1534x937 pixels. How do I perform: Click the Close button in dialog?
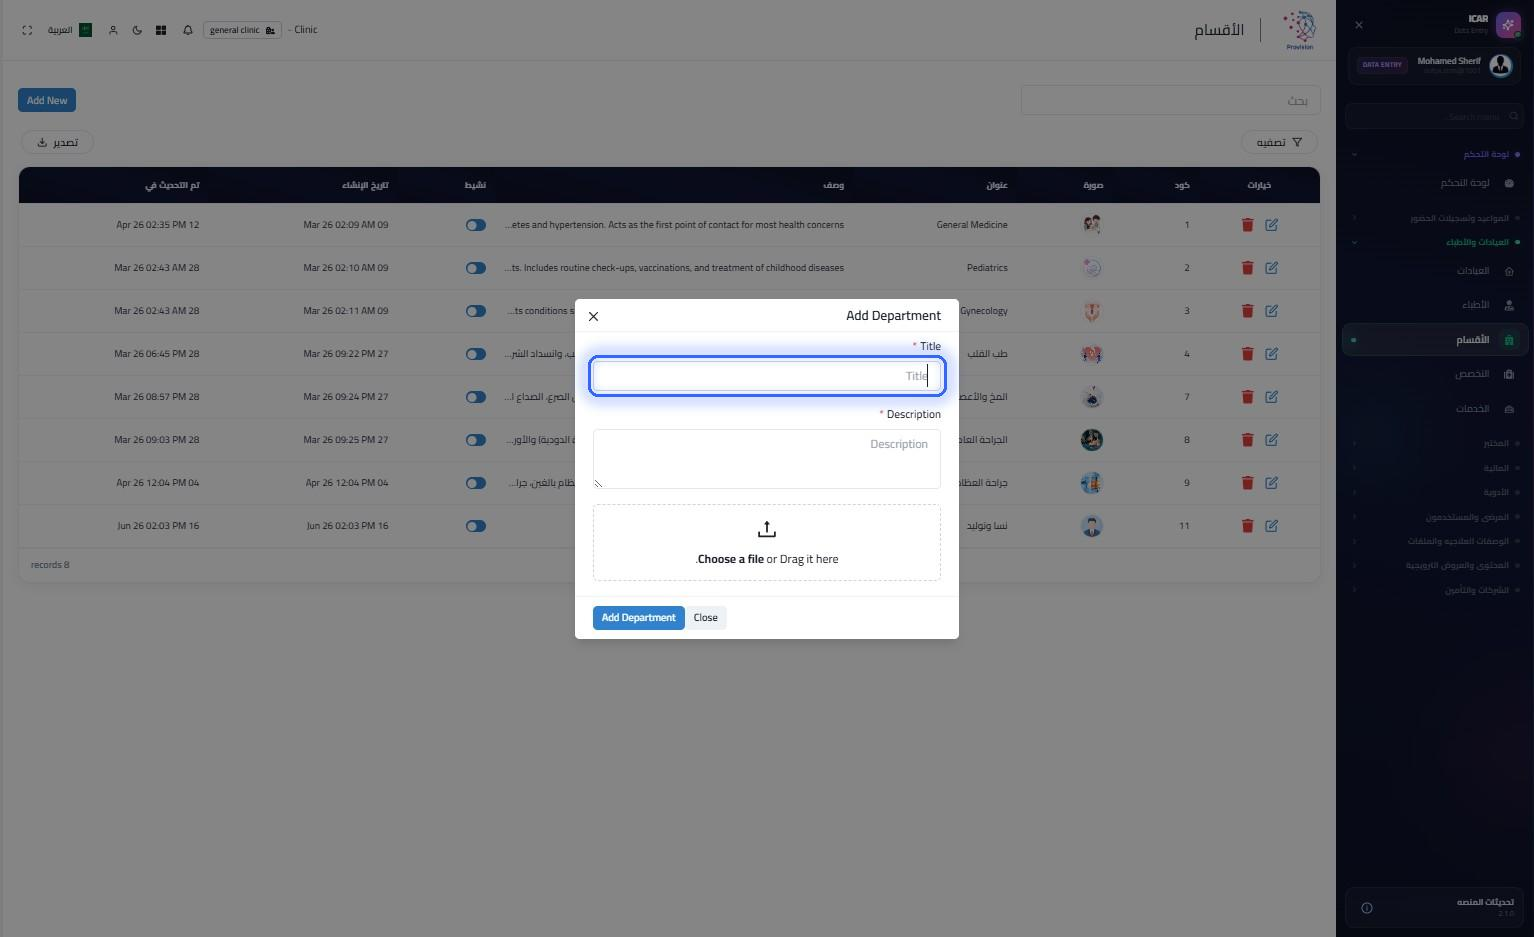[x=706, y=618]
